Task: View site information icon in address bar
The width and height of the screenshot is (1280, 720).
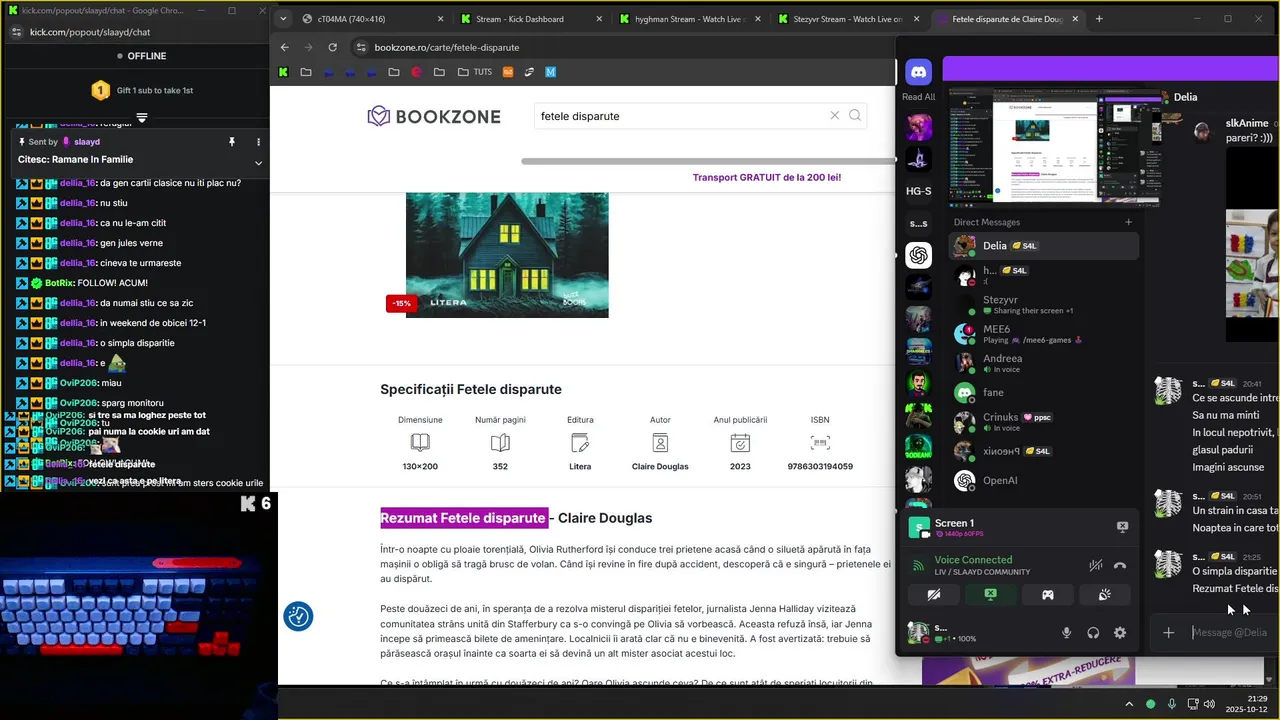Action: point(361,47)
